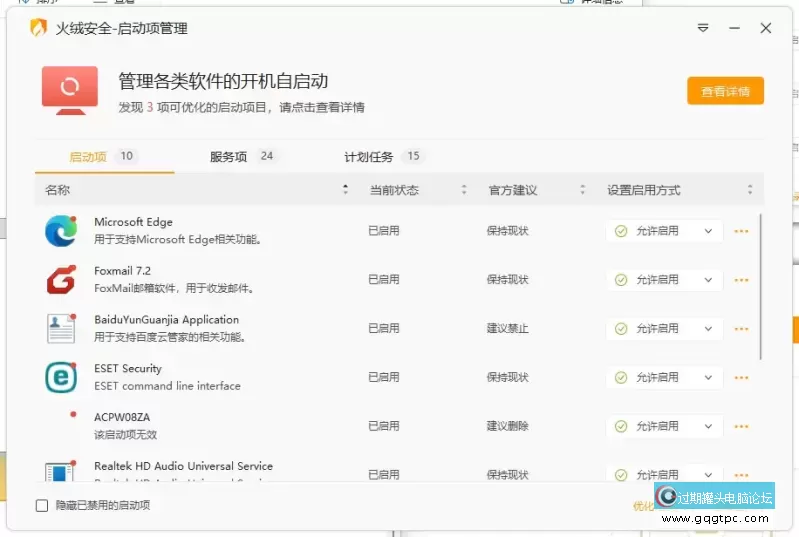Click 已启用 status for ESET Security
Viewport: 799px width, 537px height.
tap(384, 378)
